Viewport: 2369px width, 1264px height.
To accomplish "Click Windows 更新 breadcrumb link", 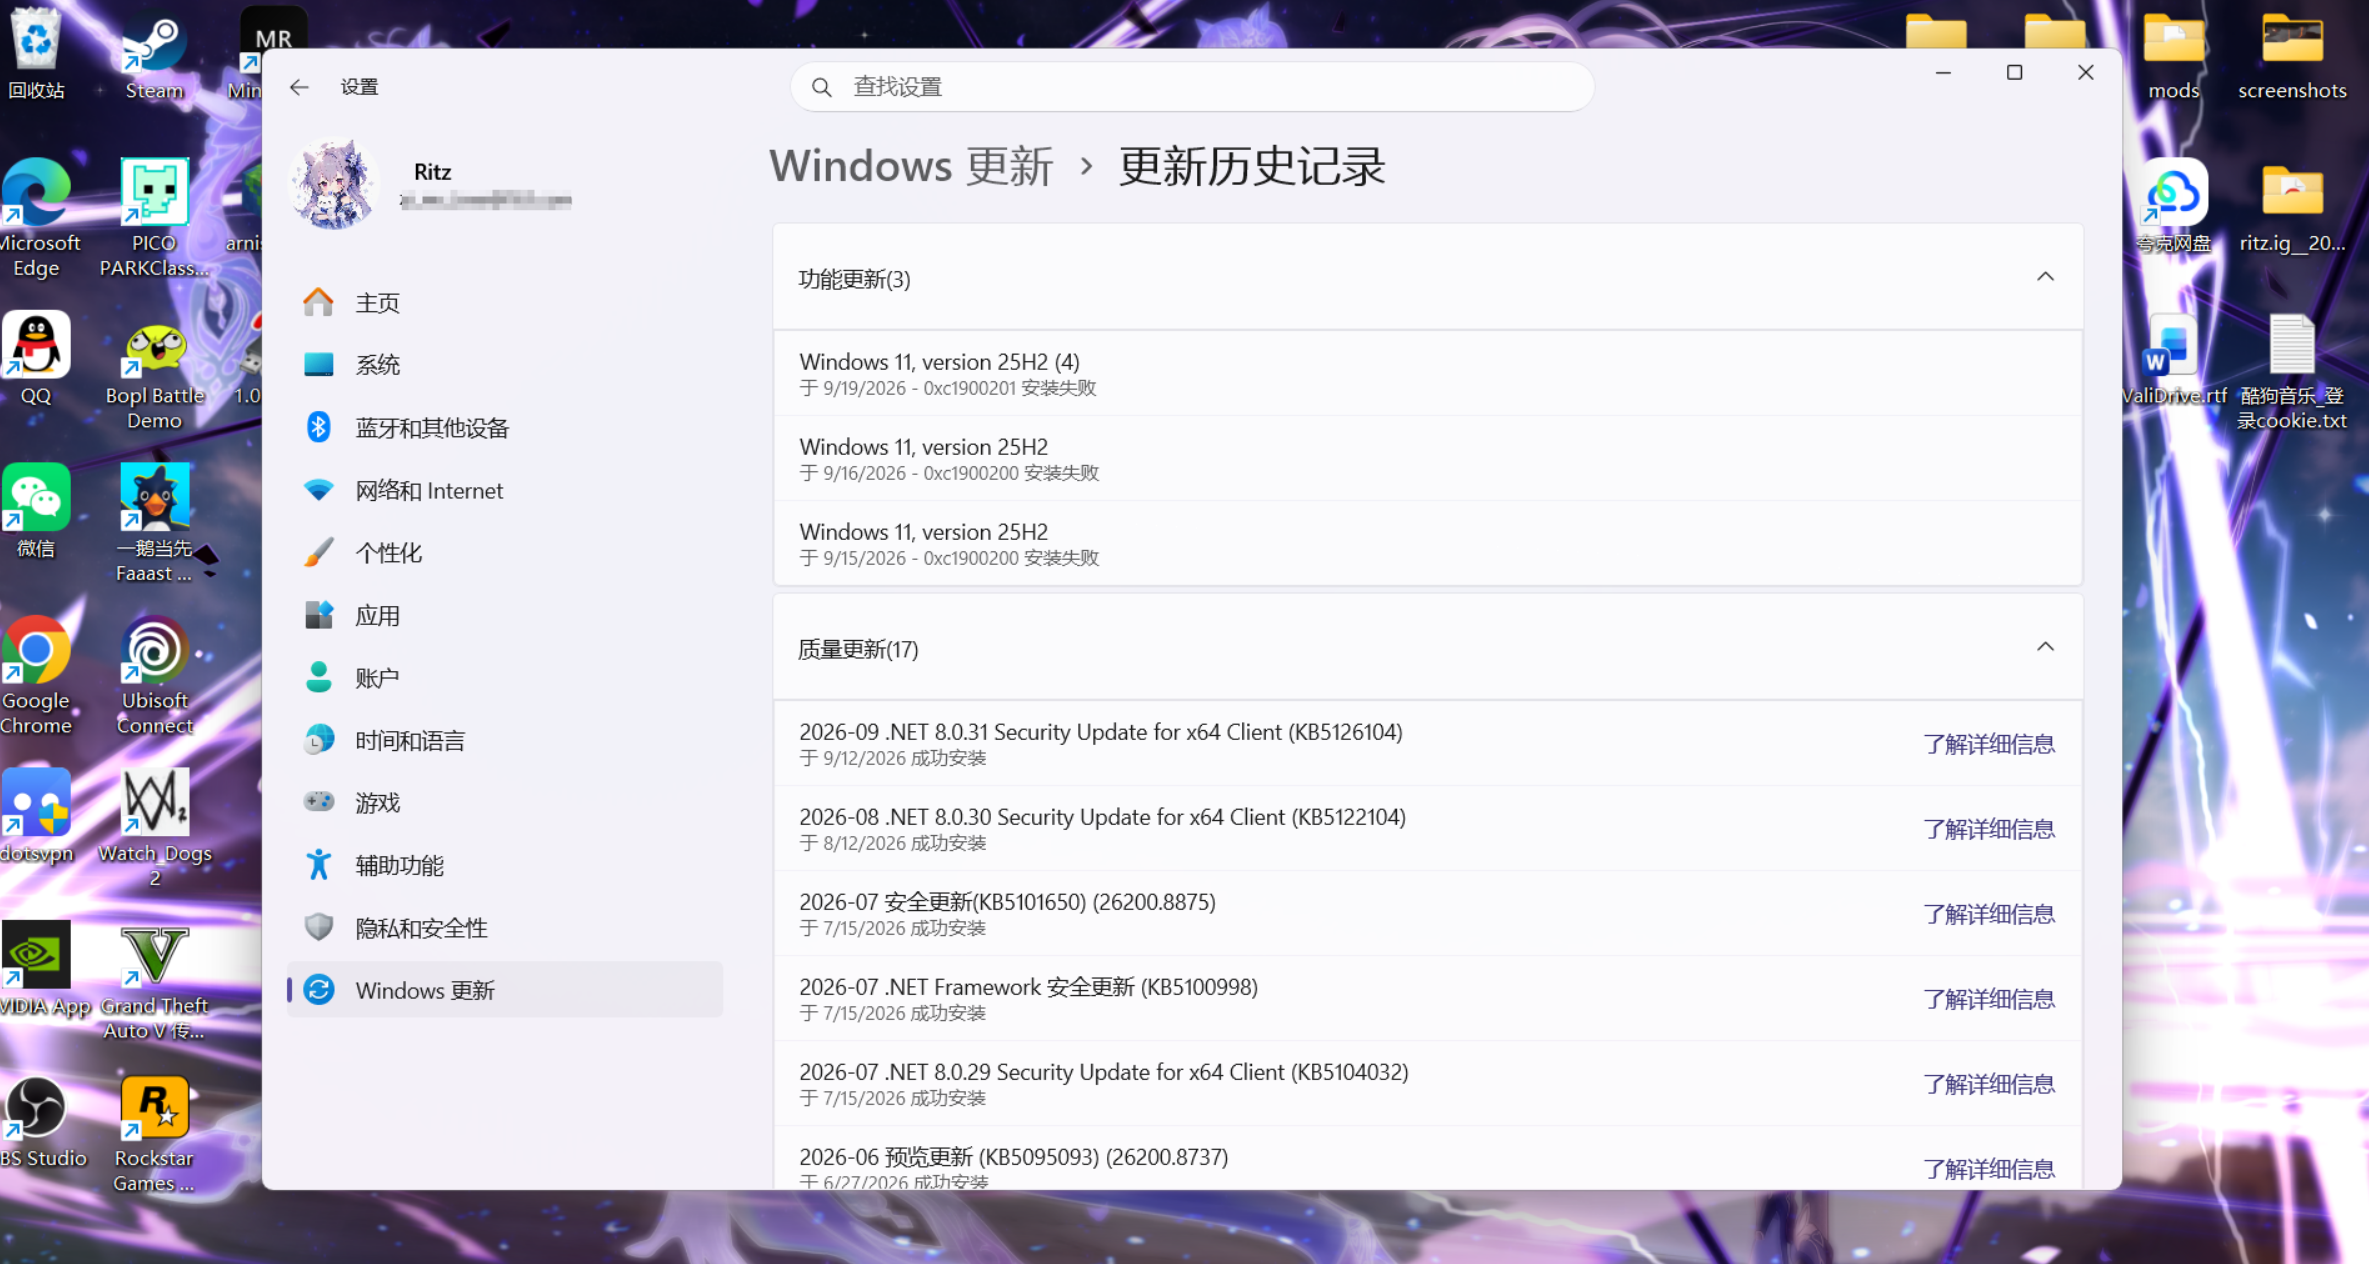I will tap(911, 166).
